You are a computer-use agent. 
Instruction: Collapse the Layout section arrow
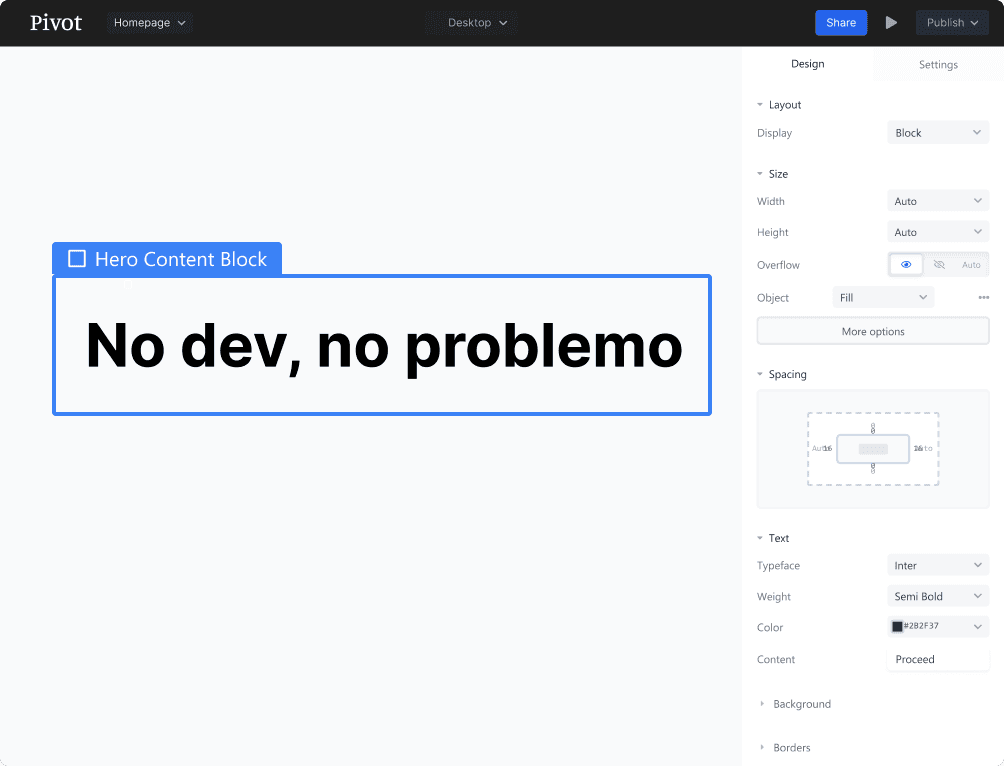760,105
